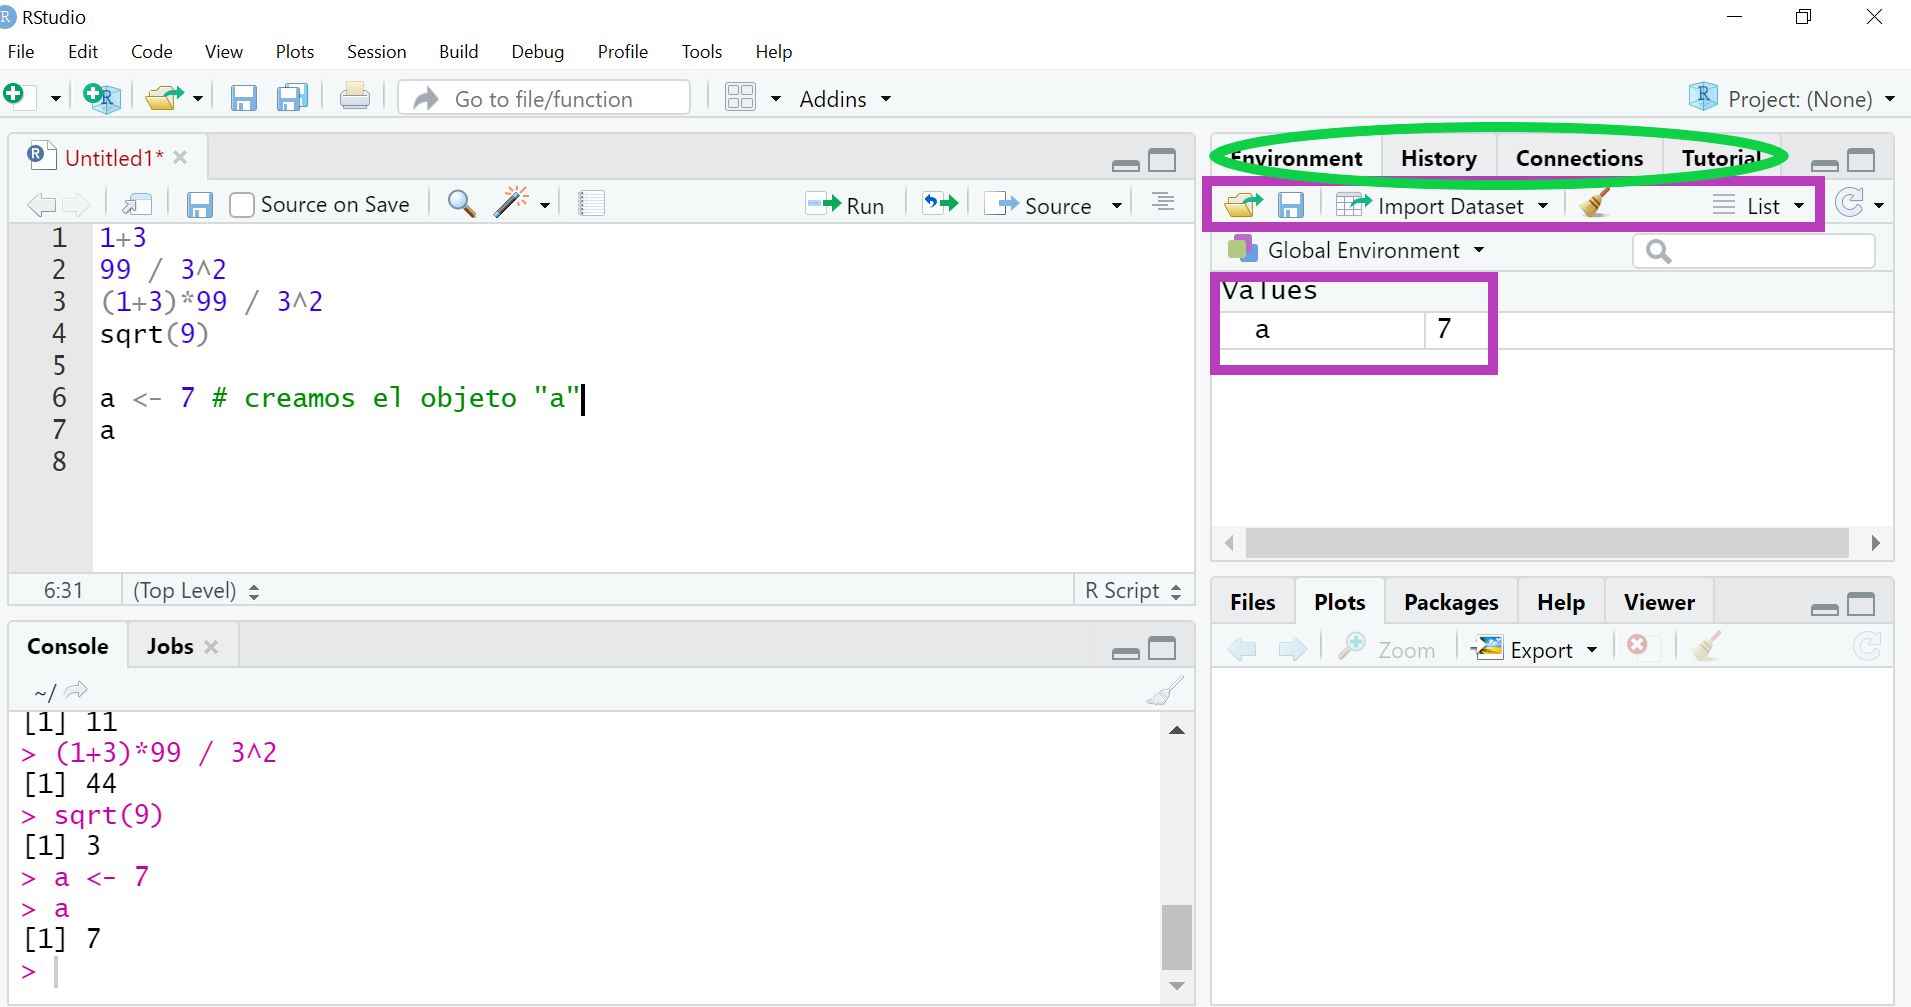This screenshot has width=1911, height=1007.
Task: Open the List view mode dropdown
Action: [1760, 206]
